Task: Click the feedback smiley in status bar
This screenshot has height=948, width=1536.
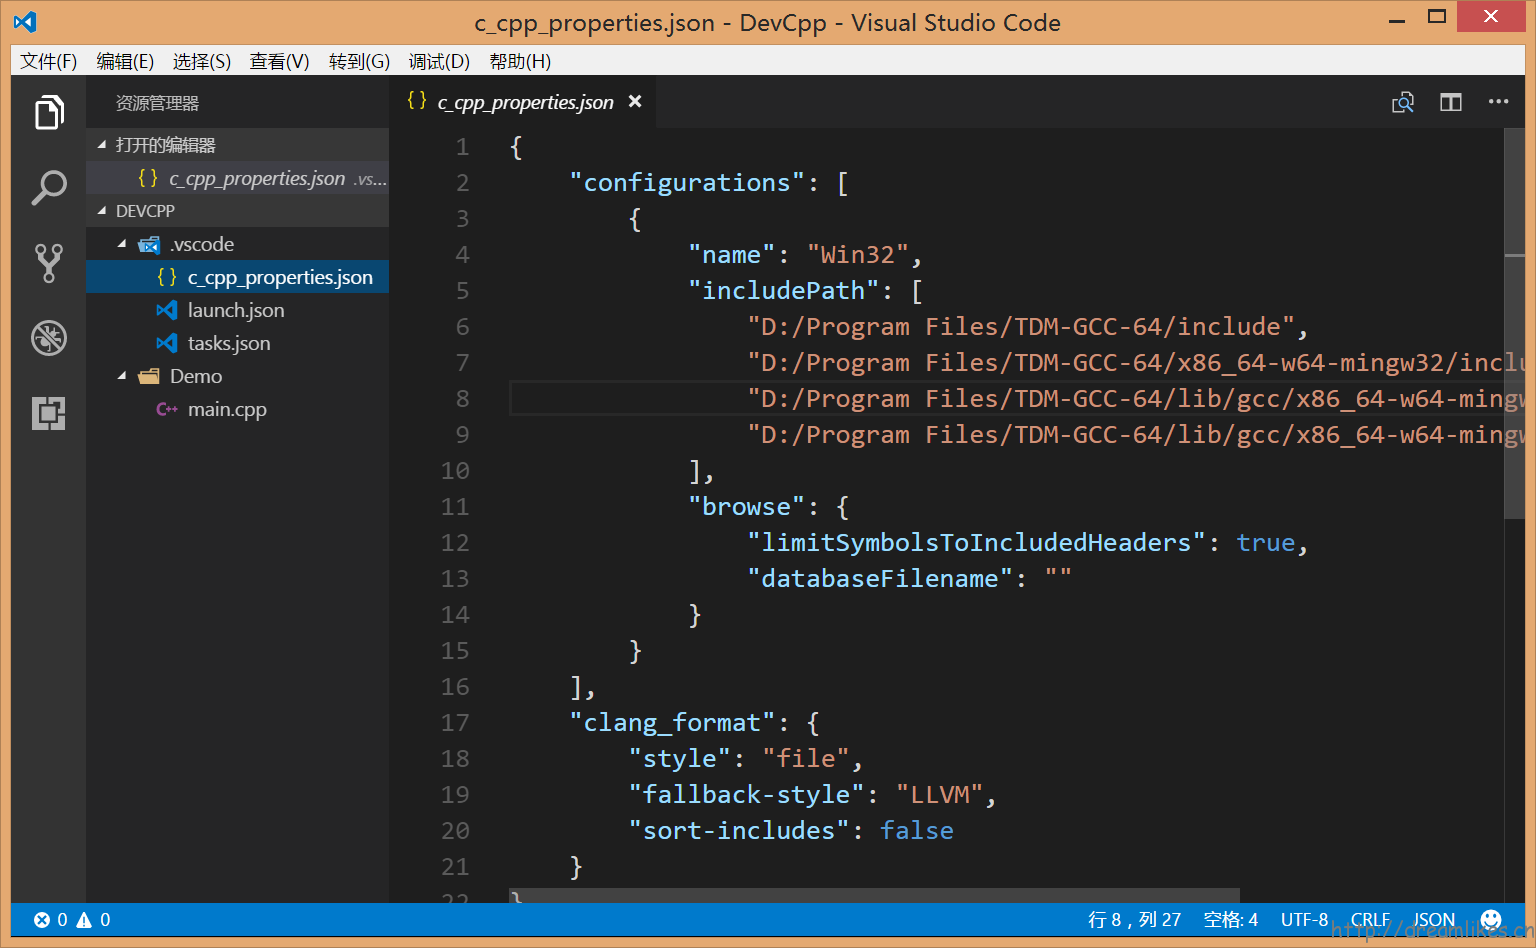Action: [x=1491, y=920]
